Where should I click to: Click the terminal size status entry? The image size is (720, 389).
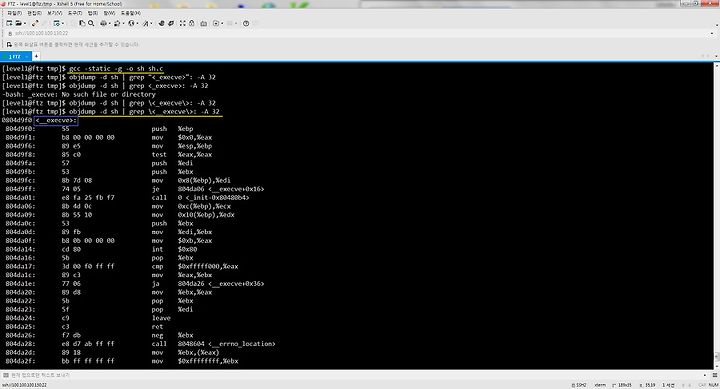click(x=623, y=385)
